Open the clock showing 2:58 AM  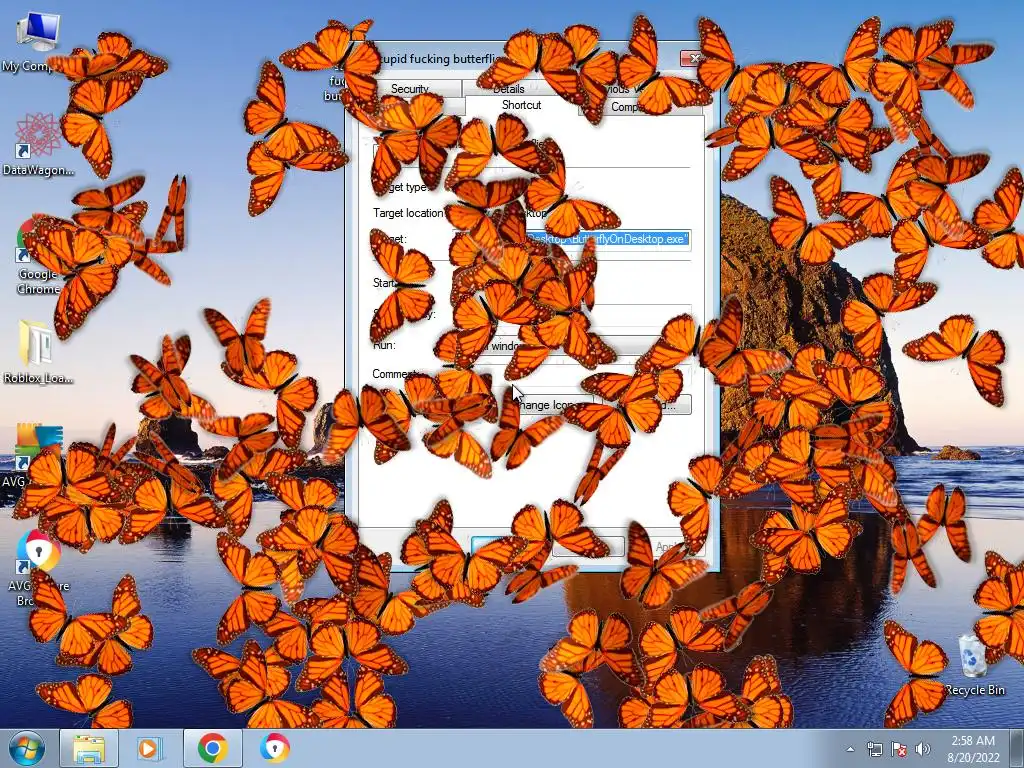click(973, 749)
